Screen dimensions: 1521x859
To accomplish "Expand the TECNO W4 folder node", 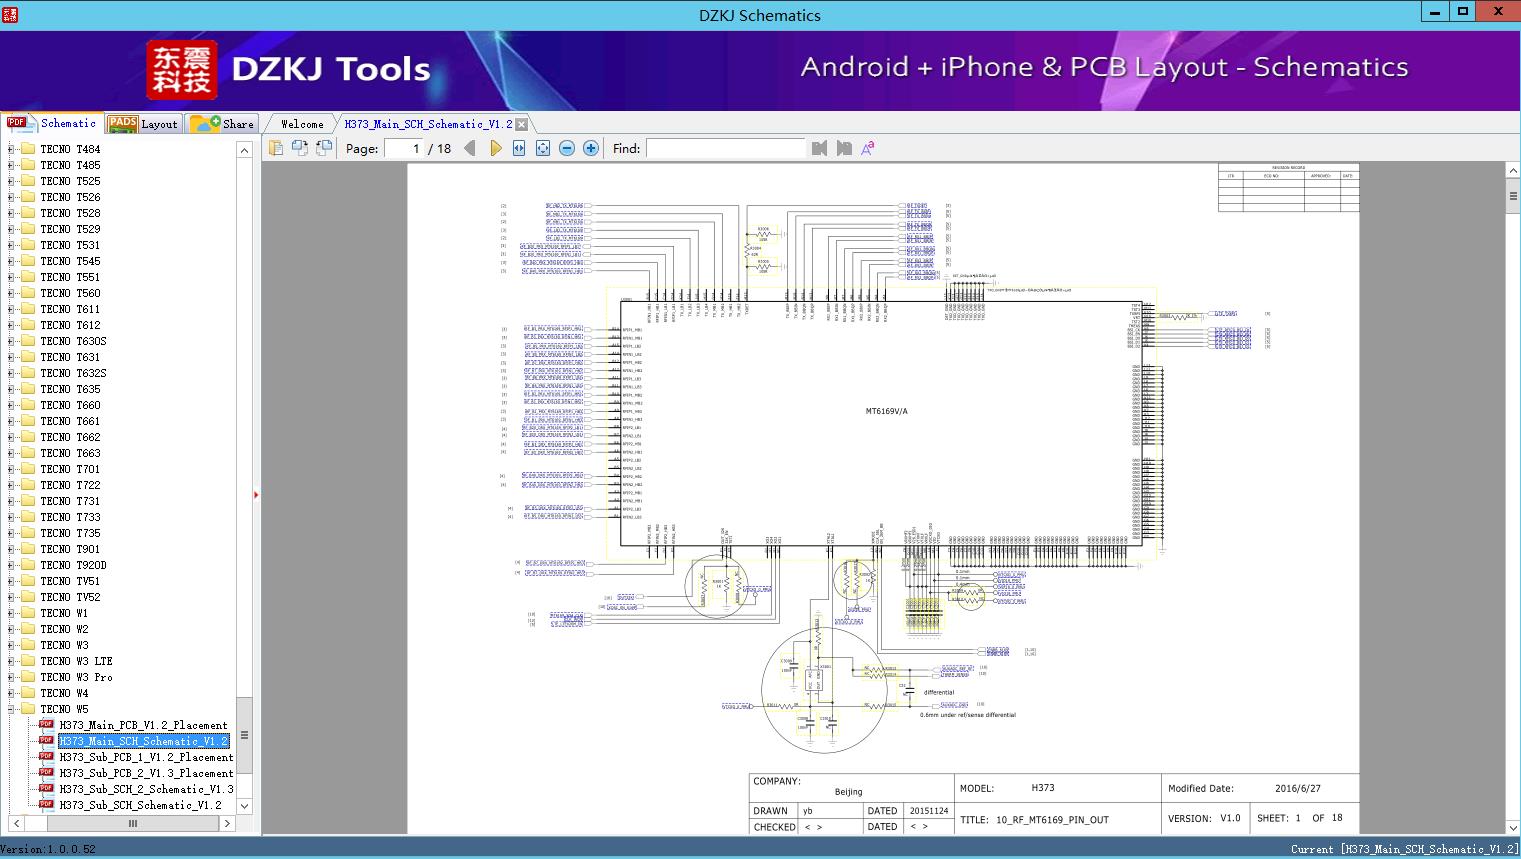I will click(x=11, y=693).
